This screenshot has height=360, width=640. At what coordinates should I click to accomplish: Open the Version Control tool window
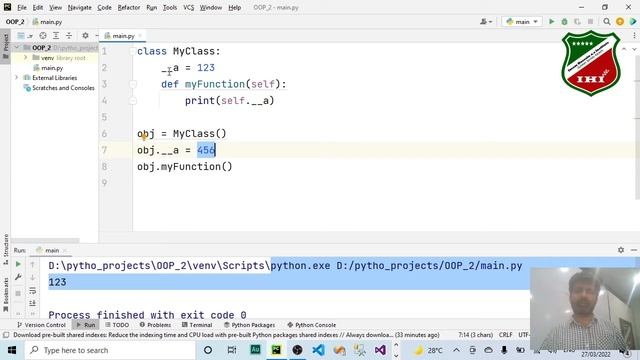coord(41,325)
